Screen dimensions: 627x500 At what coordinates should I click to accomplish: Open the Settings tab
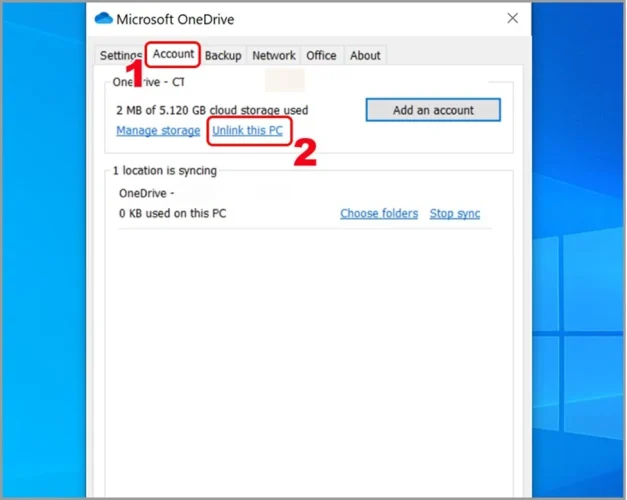121,55
